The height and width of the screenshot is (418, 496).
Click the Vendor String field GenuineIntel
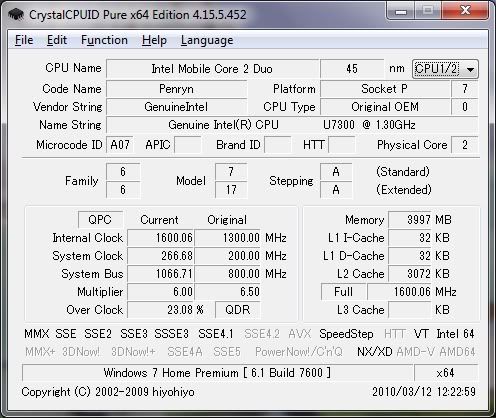pyautogui.click(x=176, y=107)
